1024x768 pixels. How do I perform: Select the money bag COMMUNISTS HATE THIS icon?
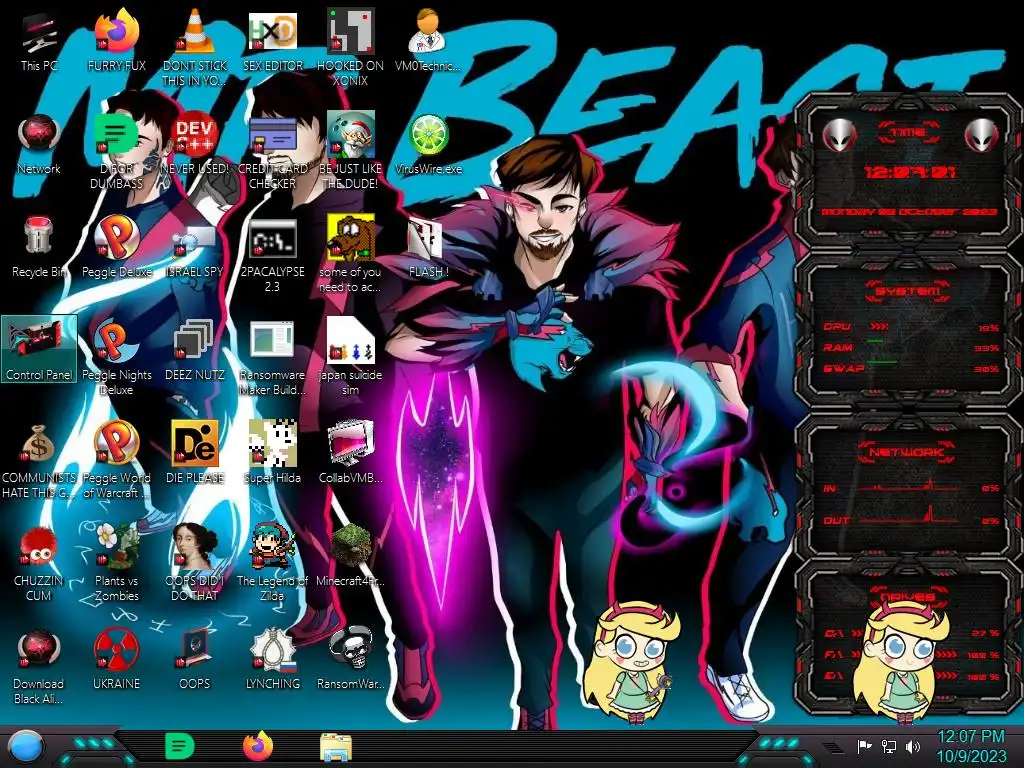(39, 460)
